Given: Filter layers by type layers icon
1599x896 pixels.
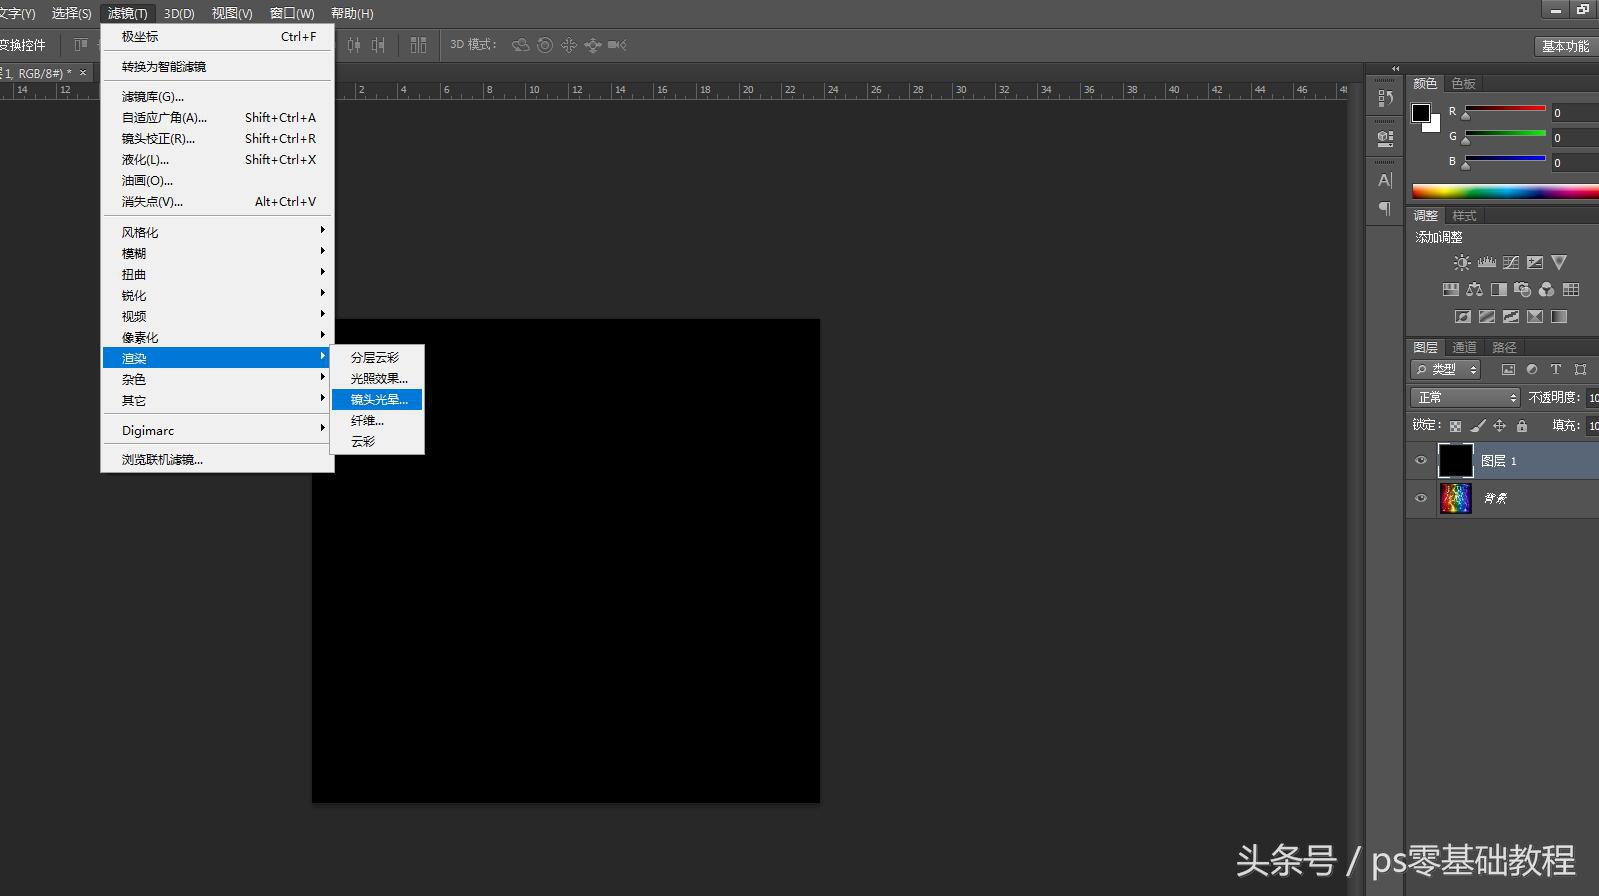Looking at the screenshot, I should click(1555, 370).
